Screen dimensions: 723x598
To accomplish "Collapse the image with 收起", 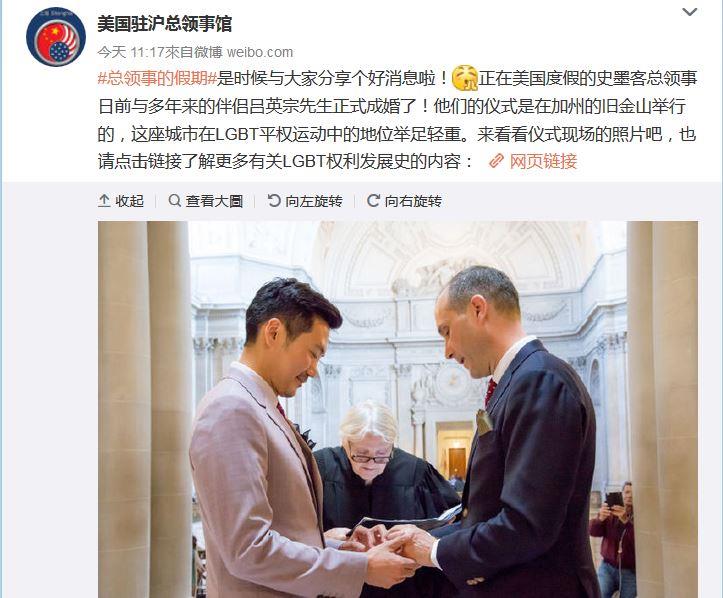I will 121,201.
